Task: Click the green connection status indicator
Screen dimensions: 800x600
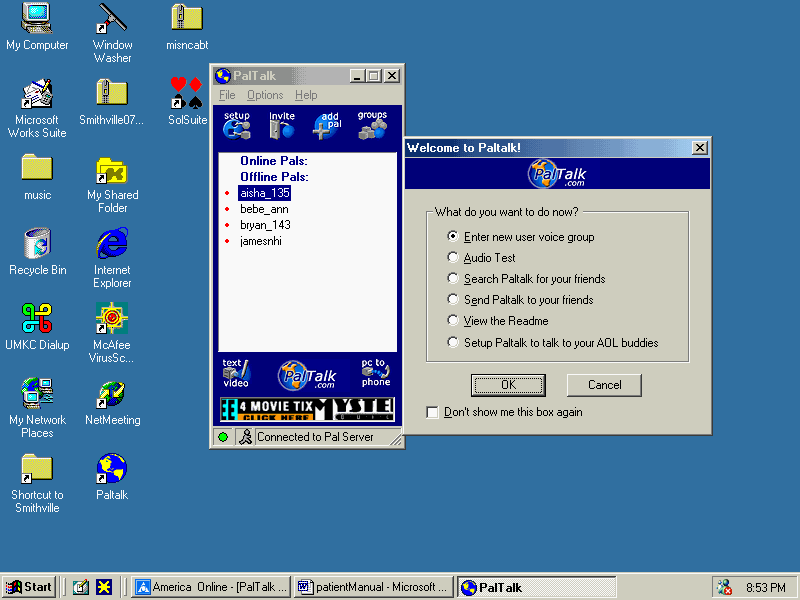Action: tap(223, 437)
